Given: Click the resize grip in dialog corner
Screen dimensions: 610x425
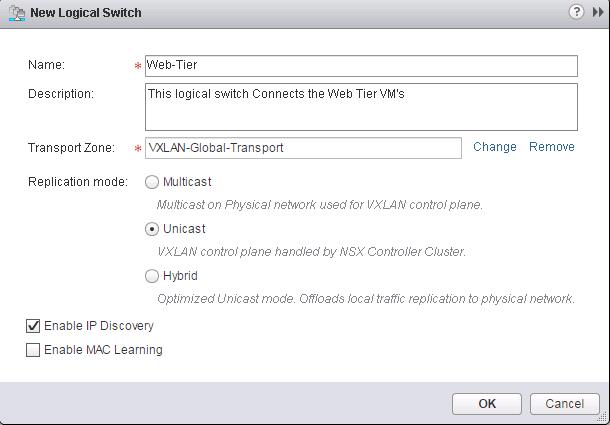Looking at the screenshot, I should click(x=600, y=417).
